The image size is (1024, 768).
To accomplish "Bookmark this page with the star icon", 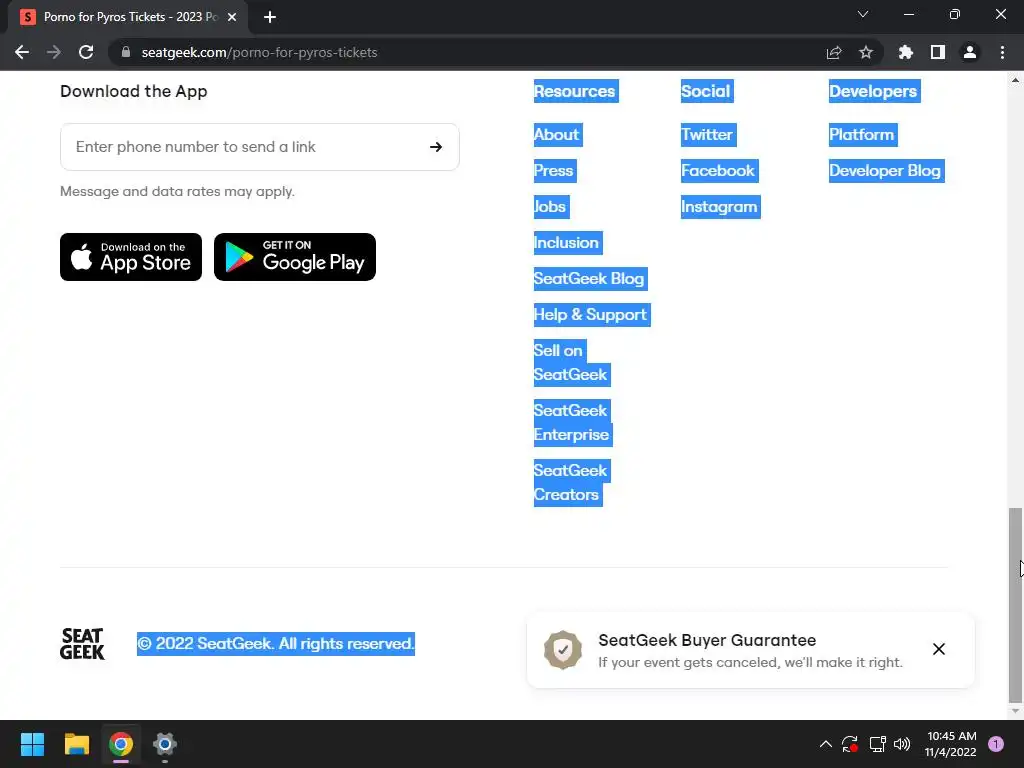I will pos(866,52).
